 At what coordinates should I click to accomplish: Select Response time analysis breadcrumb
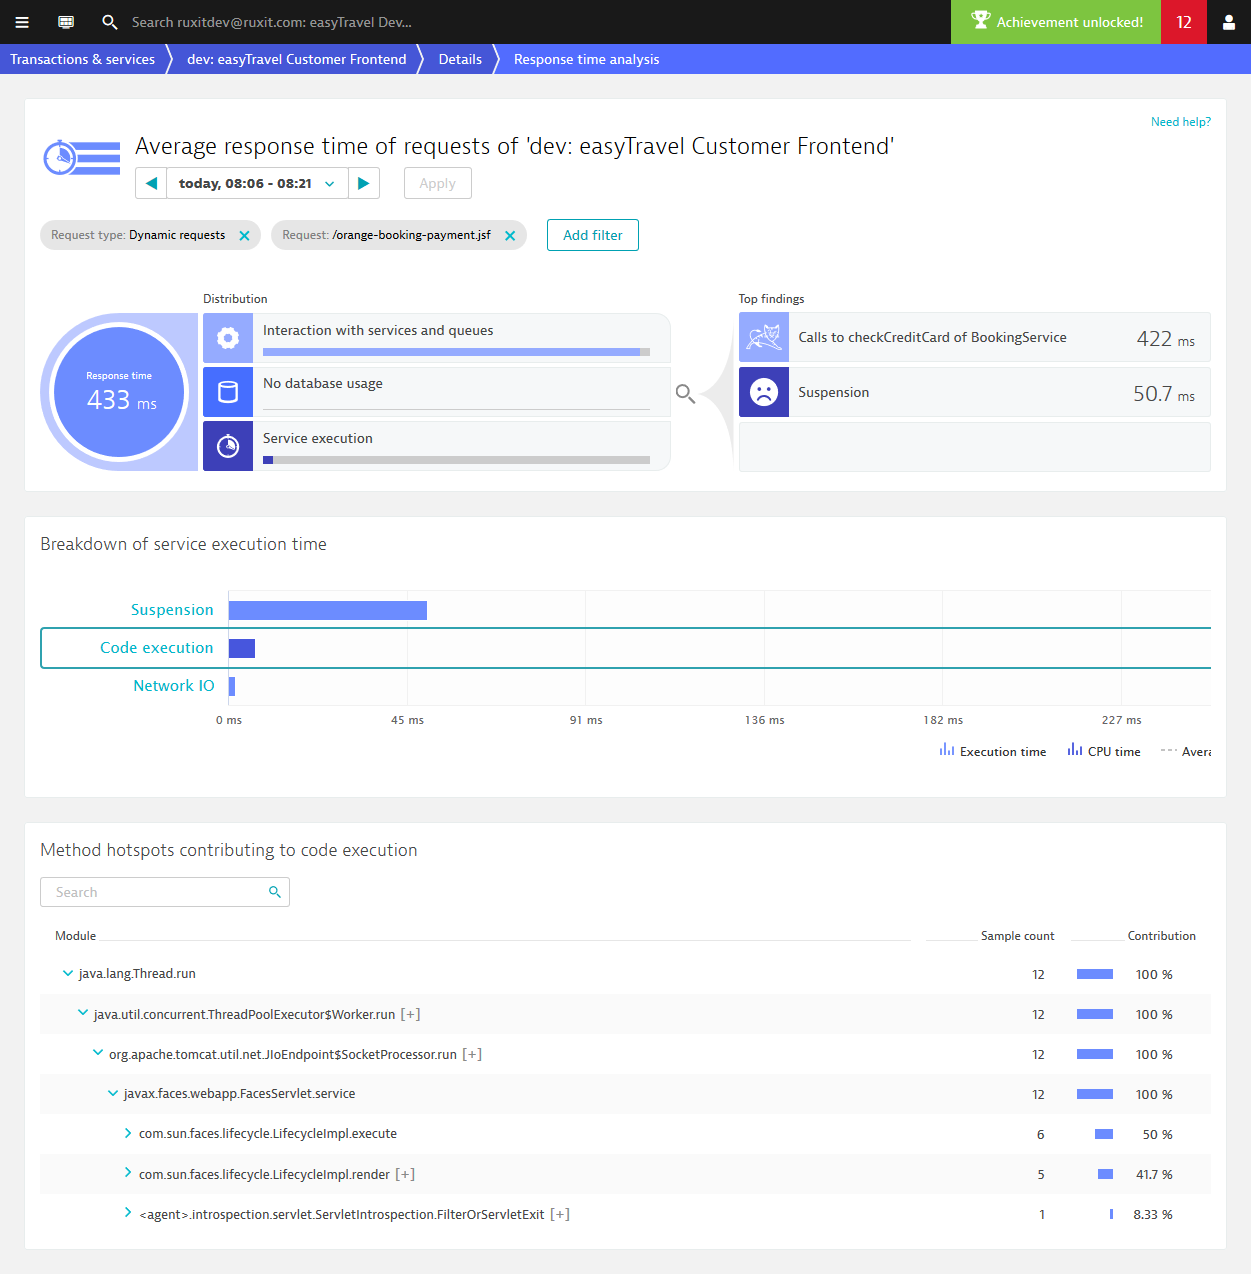(587, 59)
